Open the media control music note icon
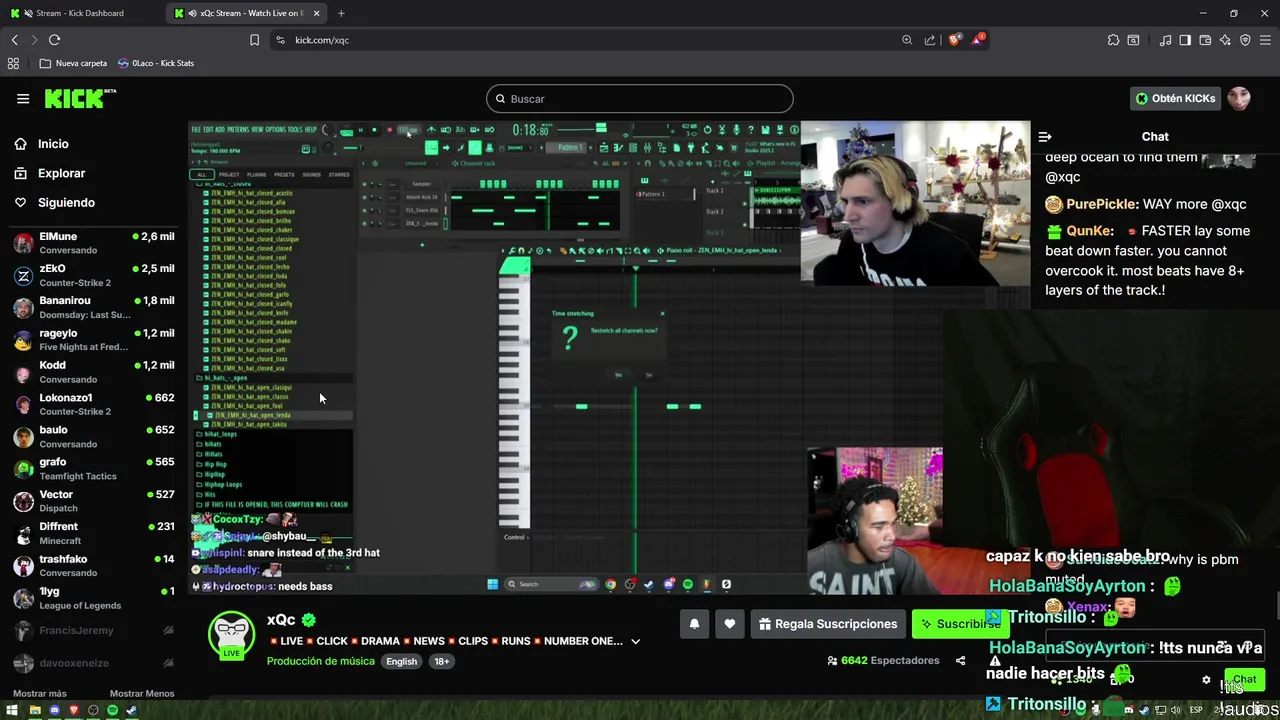The height and width of the screenshot is (720, 1280). click(x=1165, y=40)
